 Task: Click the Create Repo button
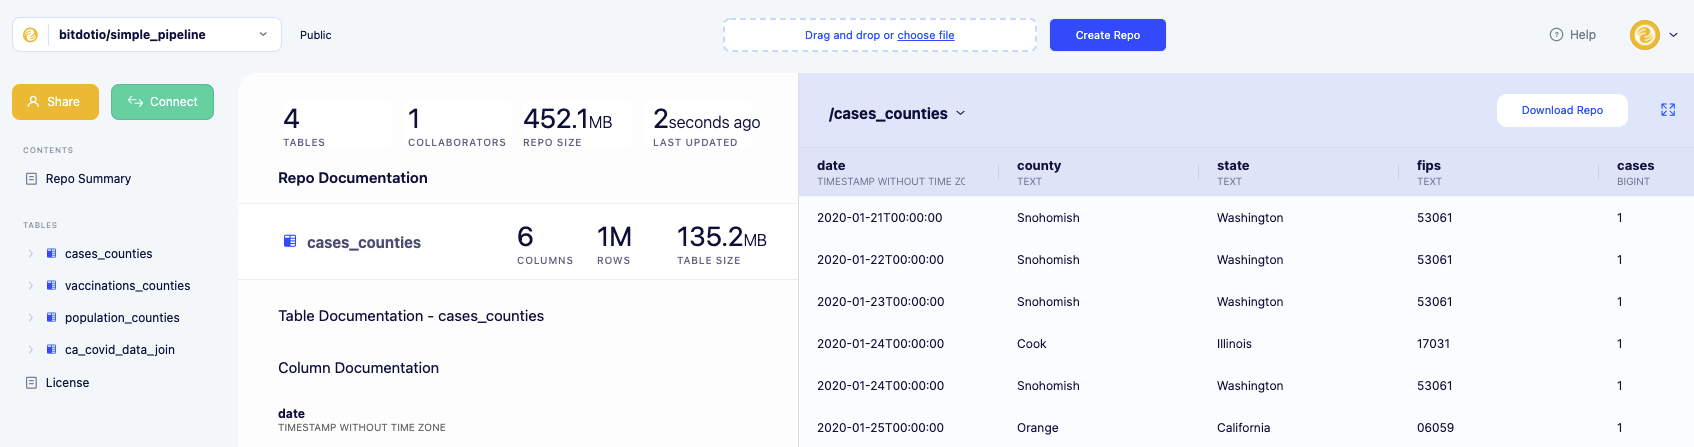[x=1107, y=35]
